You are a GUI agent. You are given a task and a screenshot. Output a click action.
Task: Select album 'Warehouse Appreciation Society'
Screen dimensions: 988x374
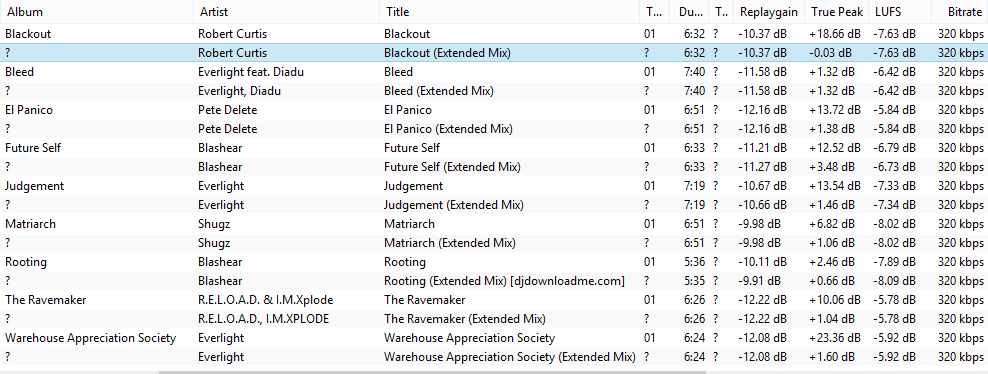[x=91, y=337]
